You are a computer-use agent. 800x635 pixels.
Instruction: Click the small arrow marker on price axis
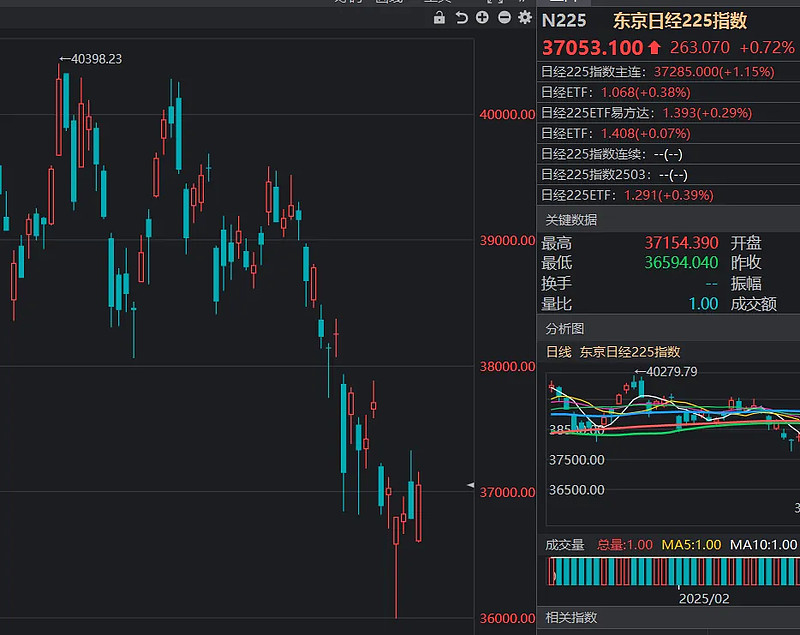point(472,485)
